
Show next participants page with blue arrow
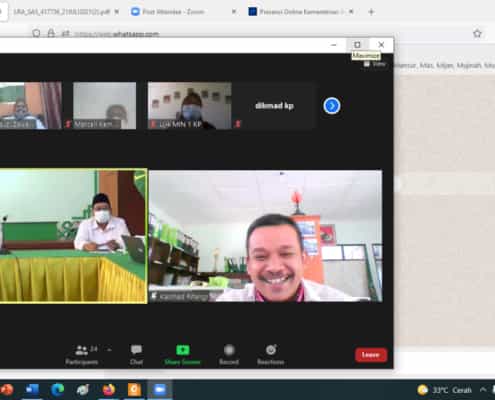(332, 106)
